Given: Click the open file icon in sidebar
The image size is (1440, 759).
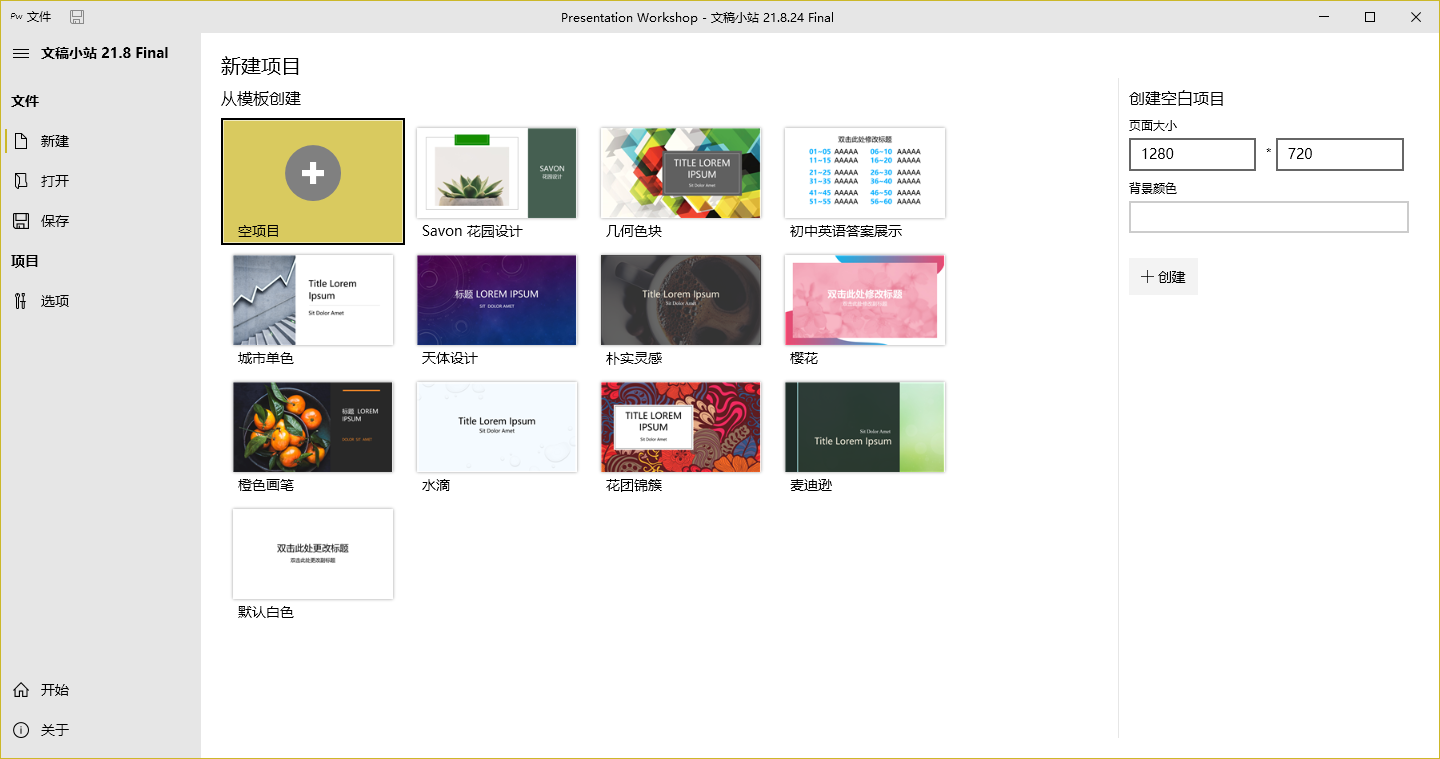Looking at the screenshot, I should [21, 181].
